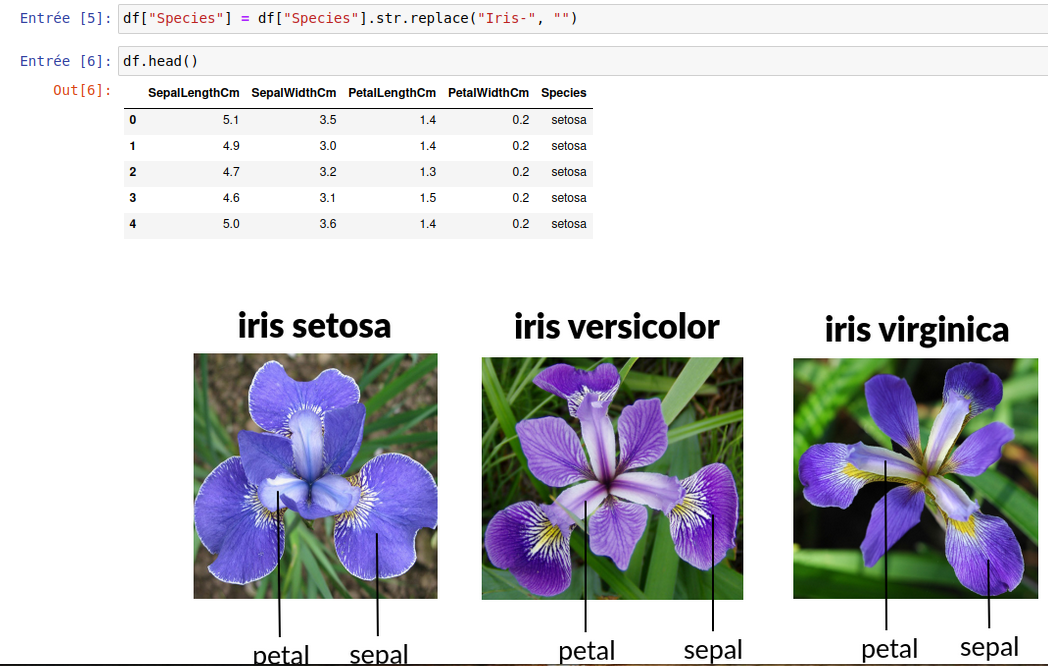Click the code cell containing df.head()

(x=580, y=61)
